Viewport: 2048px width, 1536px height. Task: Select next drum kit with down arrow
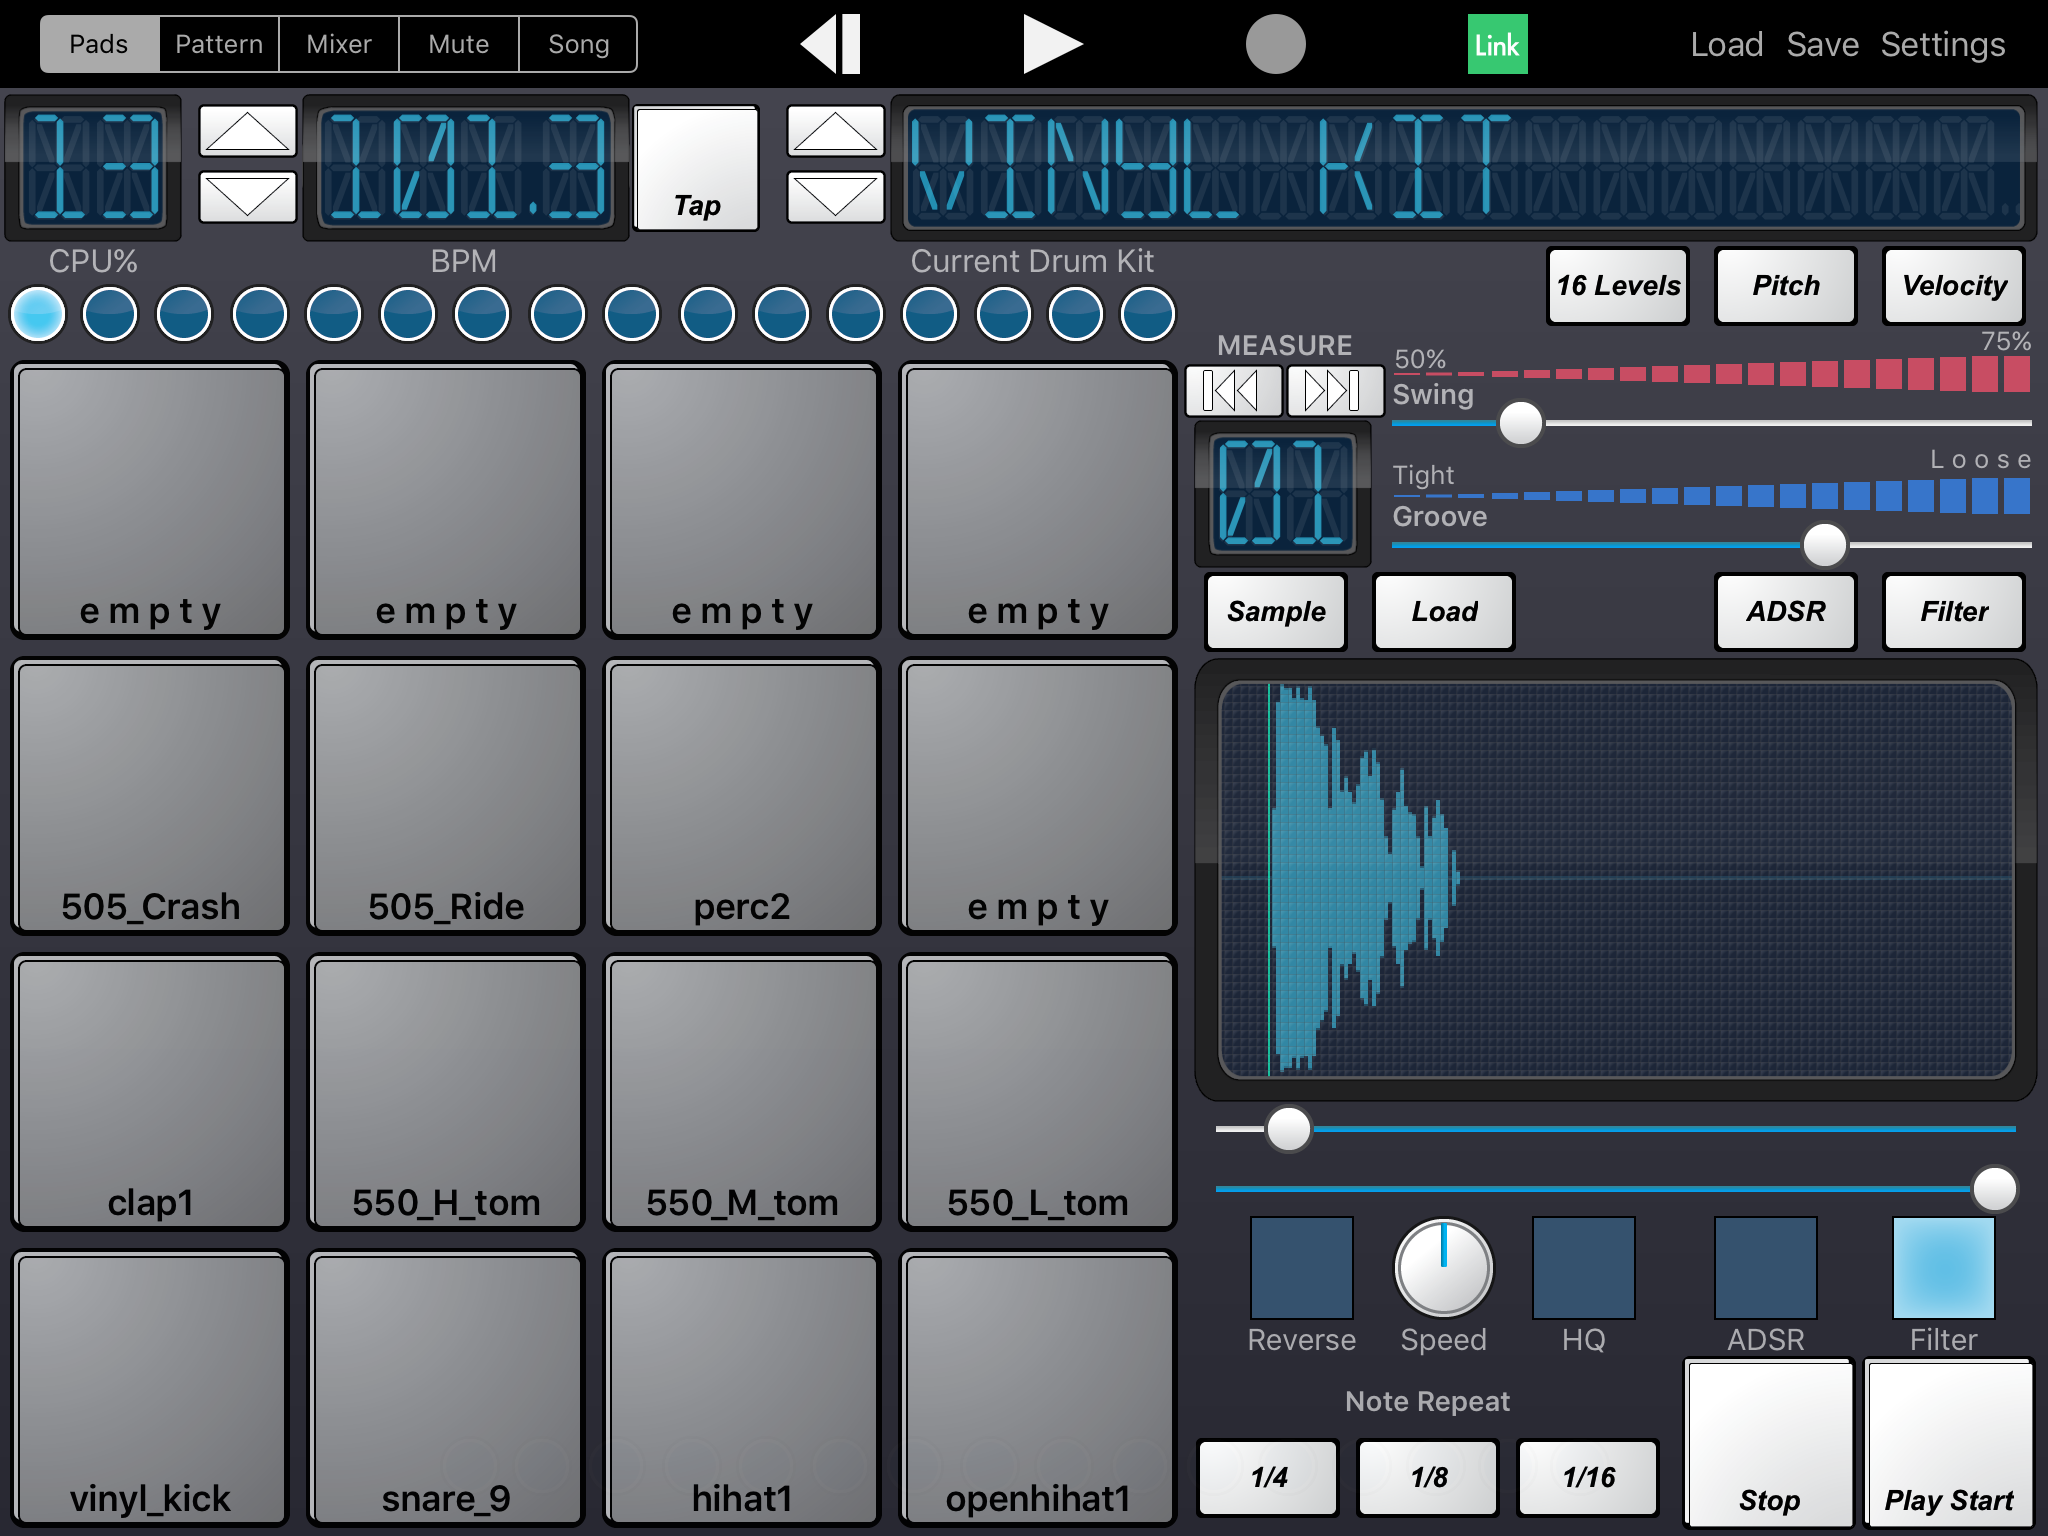835,197
